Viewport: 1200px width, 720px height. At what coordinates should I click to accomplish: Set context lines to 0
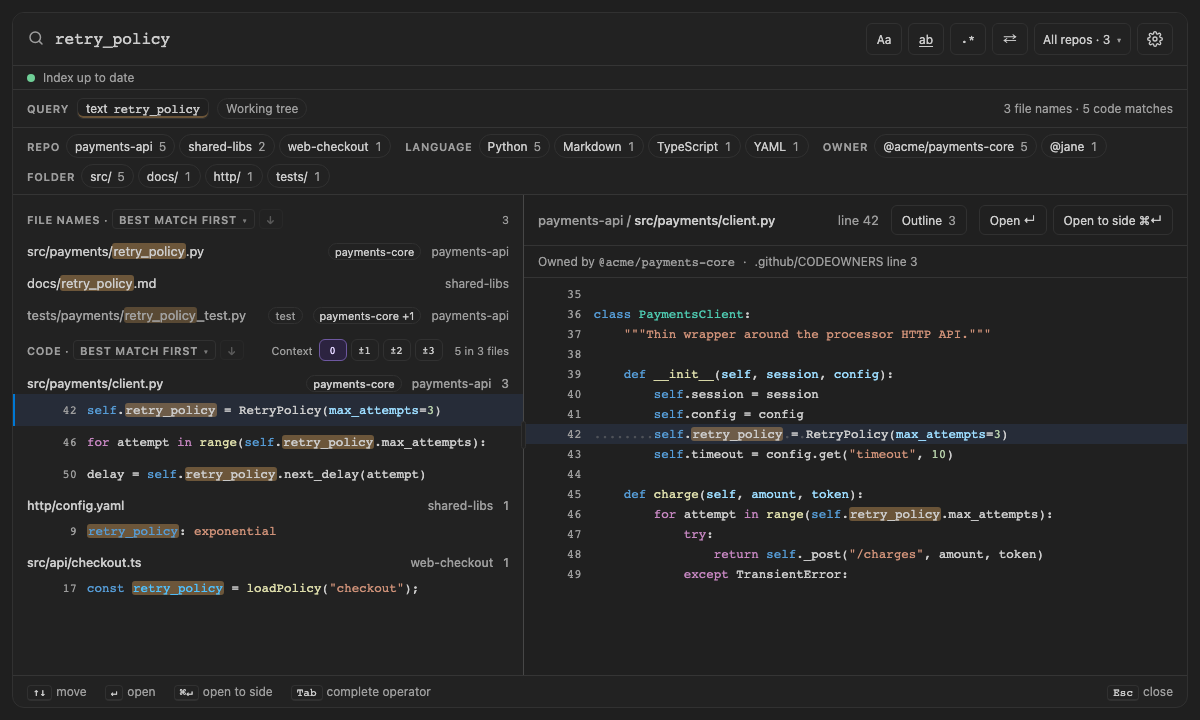click(x=333, y=351)
